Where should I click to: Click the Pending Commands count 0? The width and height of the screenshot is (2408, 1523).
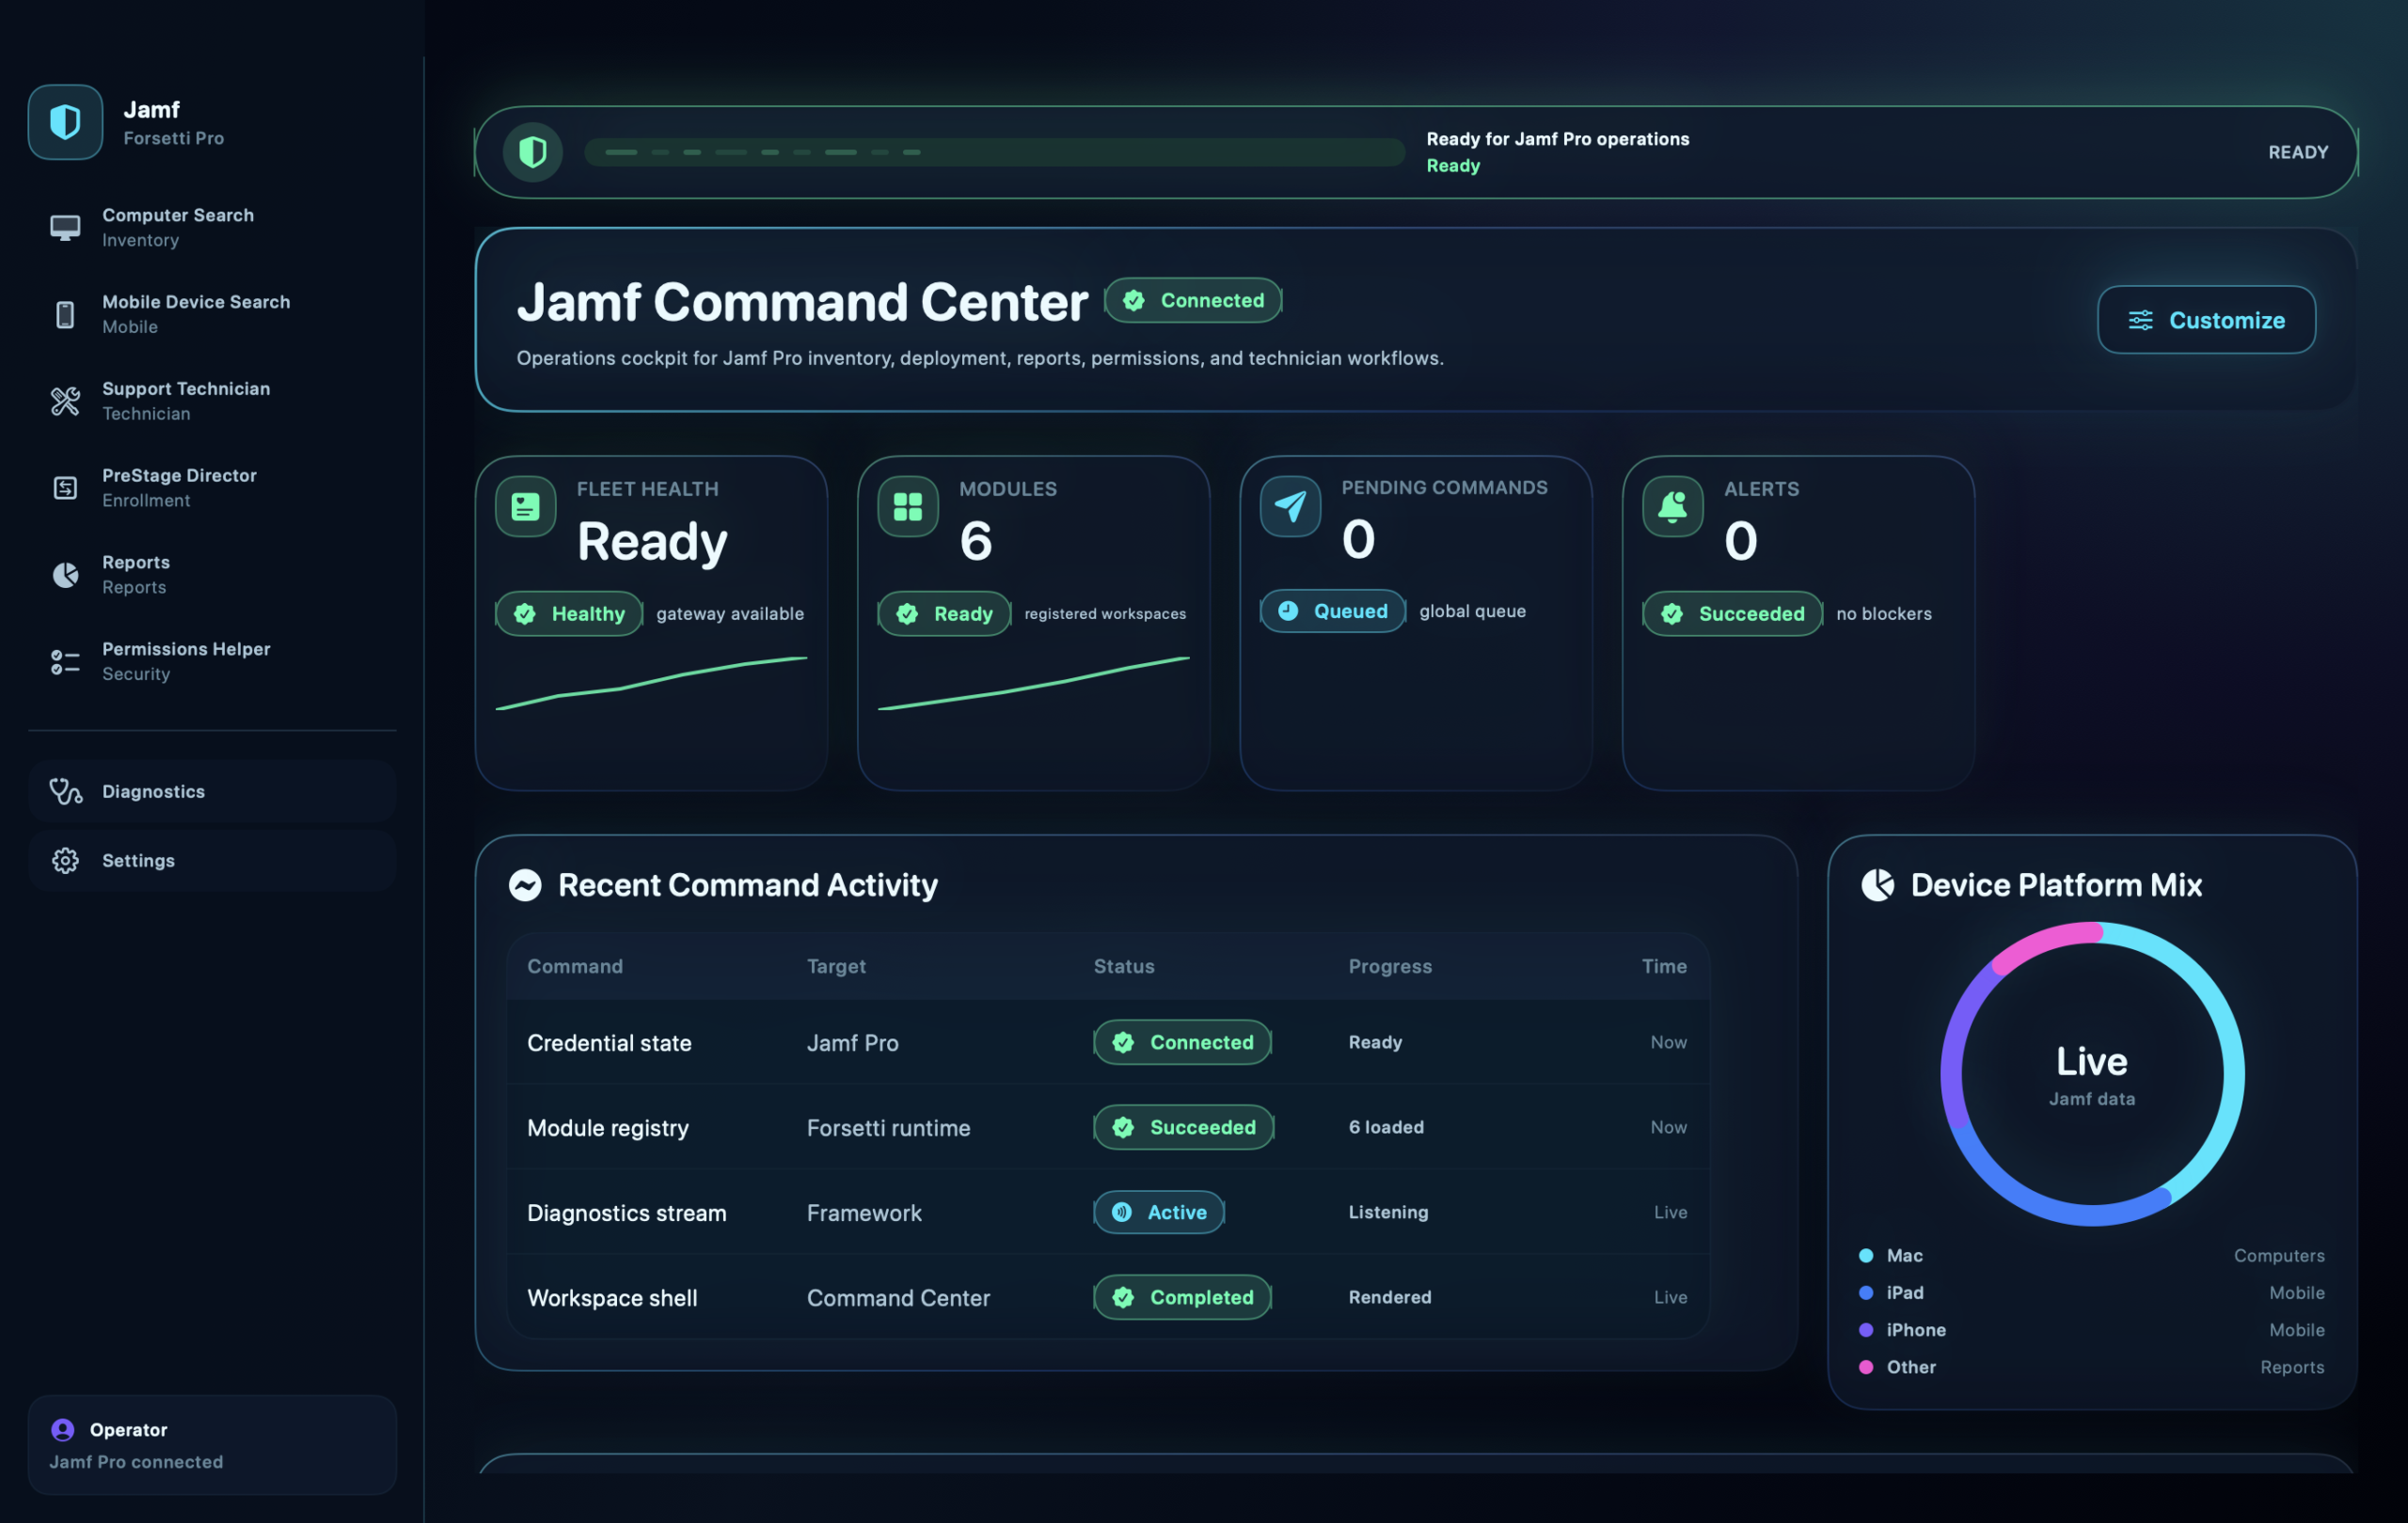click(x=1358, y=540)
